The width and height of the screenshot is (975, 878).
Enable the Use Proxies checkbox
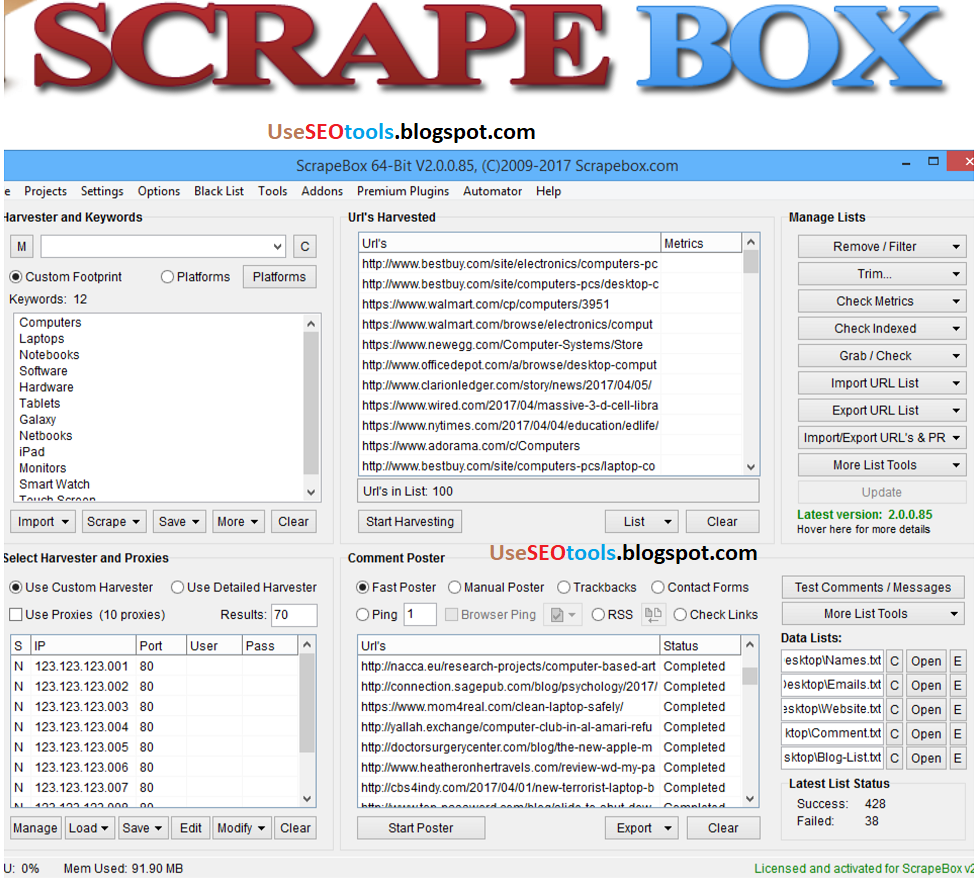point(16,614)
